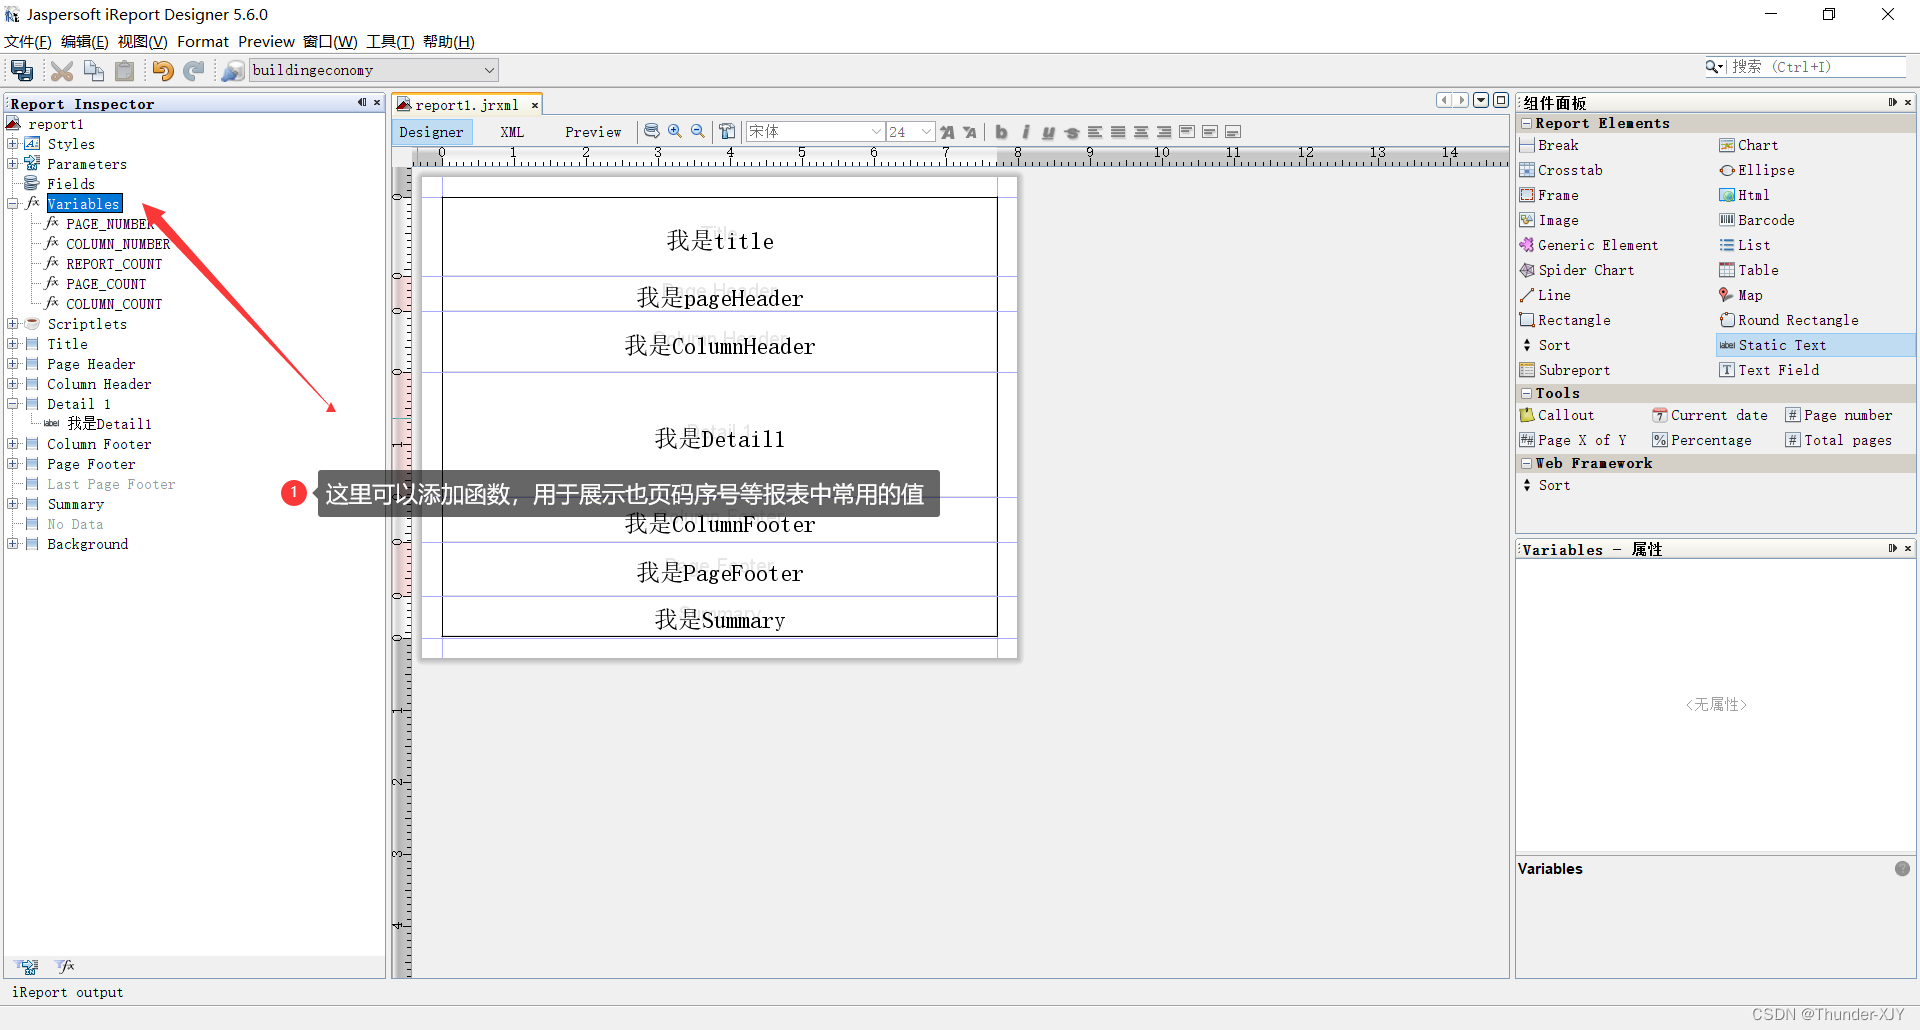Click the Cut scissors icon
This screenshot has height=1030, width=1920.
[x=62, y=70]
